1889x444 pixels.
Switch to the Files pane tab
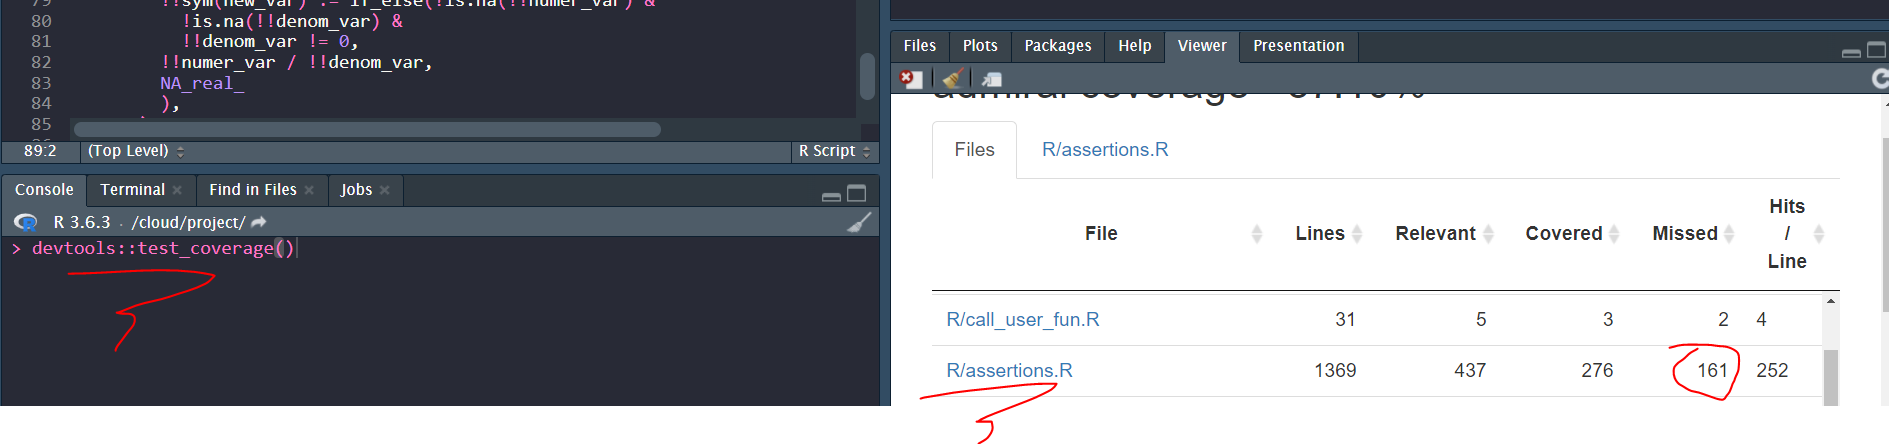pyautogui.click(x=920, y=46)
